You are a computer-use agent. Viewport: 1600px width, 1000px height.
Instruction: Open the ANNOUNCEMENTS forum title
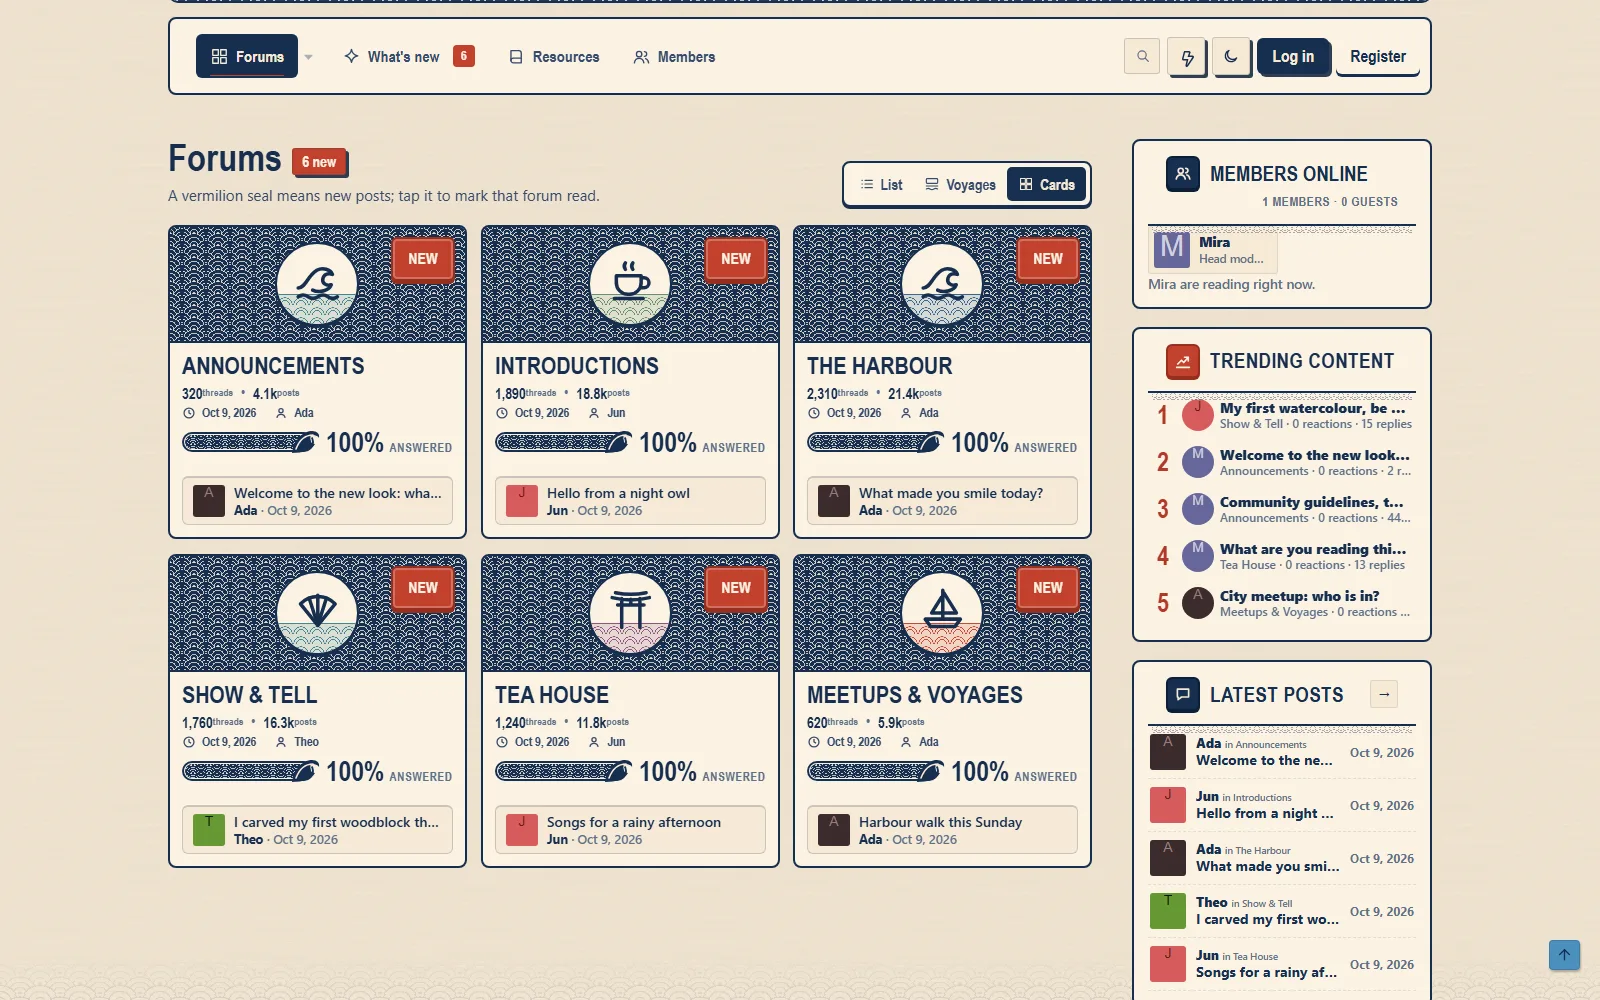point(273,366)
